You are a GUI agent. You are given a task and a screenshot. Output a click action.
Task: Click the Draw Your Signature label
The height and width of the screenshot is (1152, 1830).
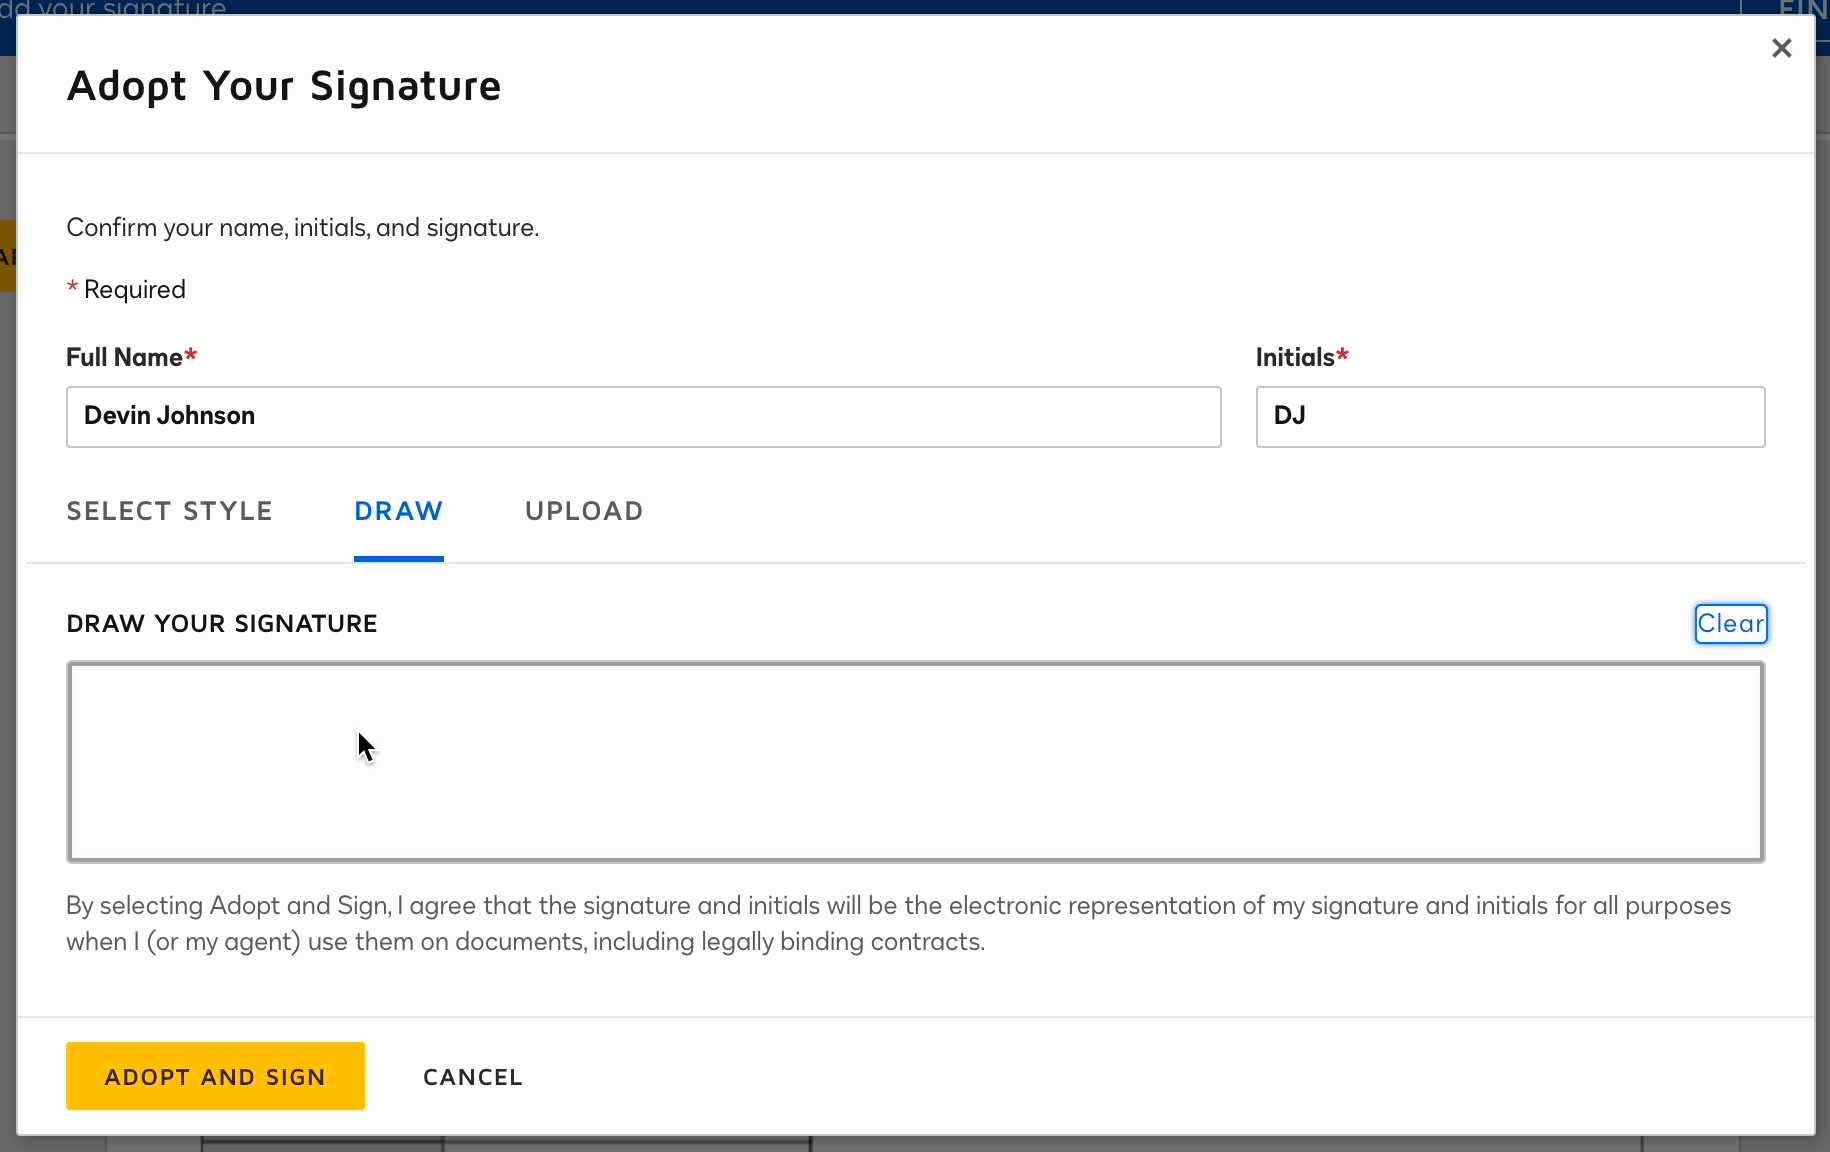pos(222,624)
